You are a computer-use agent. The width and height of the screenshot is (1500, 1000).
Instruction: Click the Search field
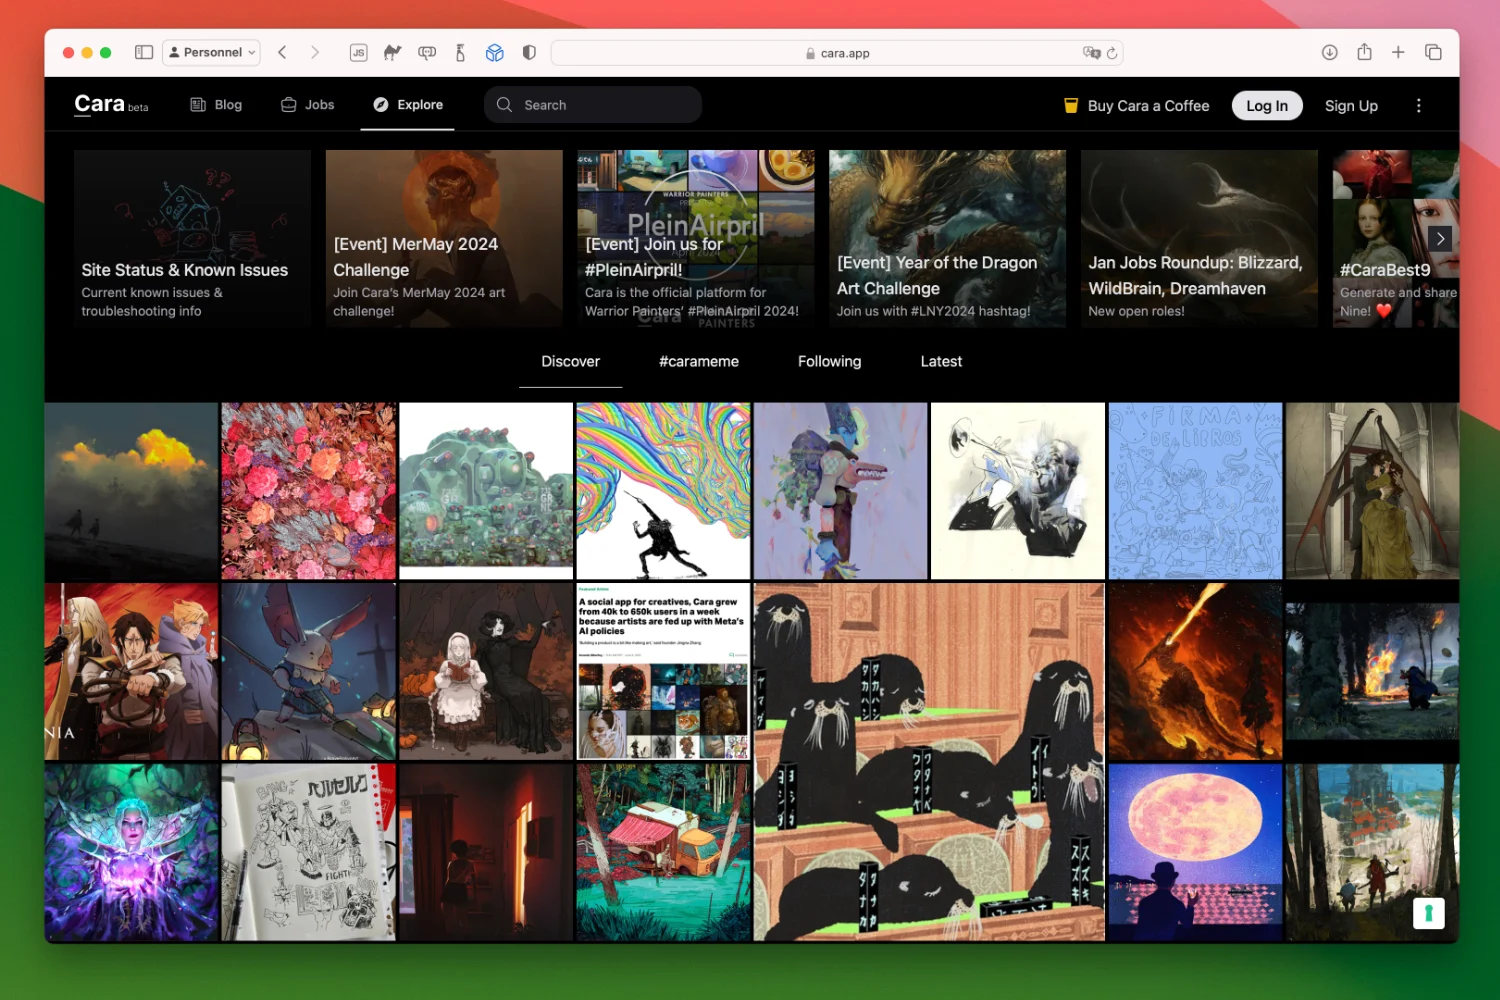click(593, 105)
